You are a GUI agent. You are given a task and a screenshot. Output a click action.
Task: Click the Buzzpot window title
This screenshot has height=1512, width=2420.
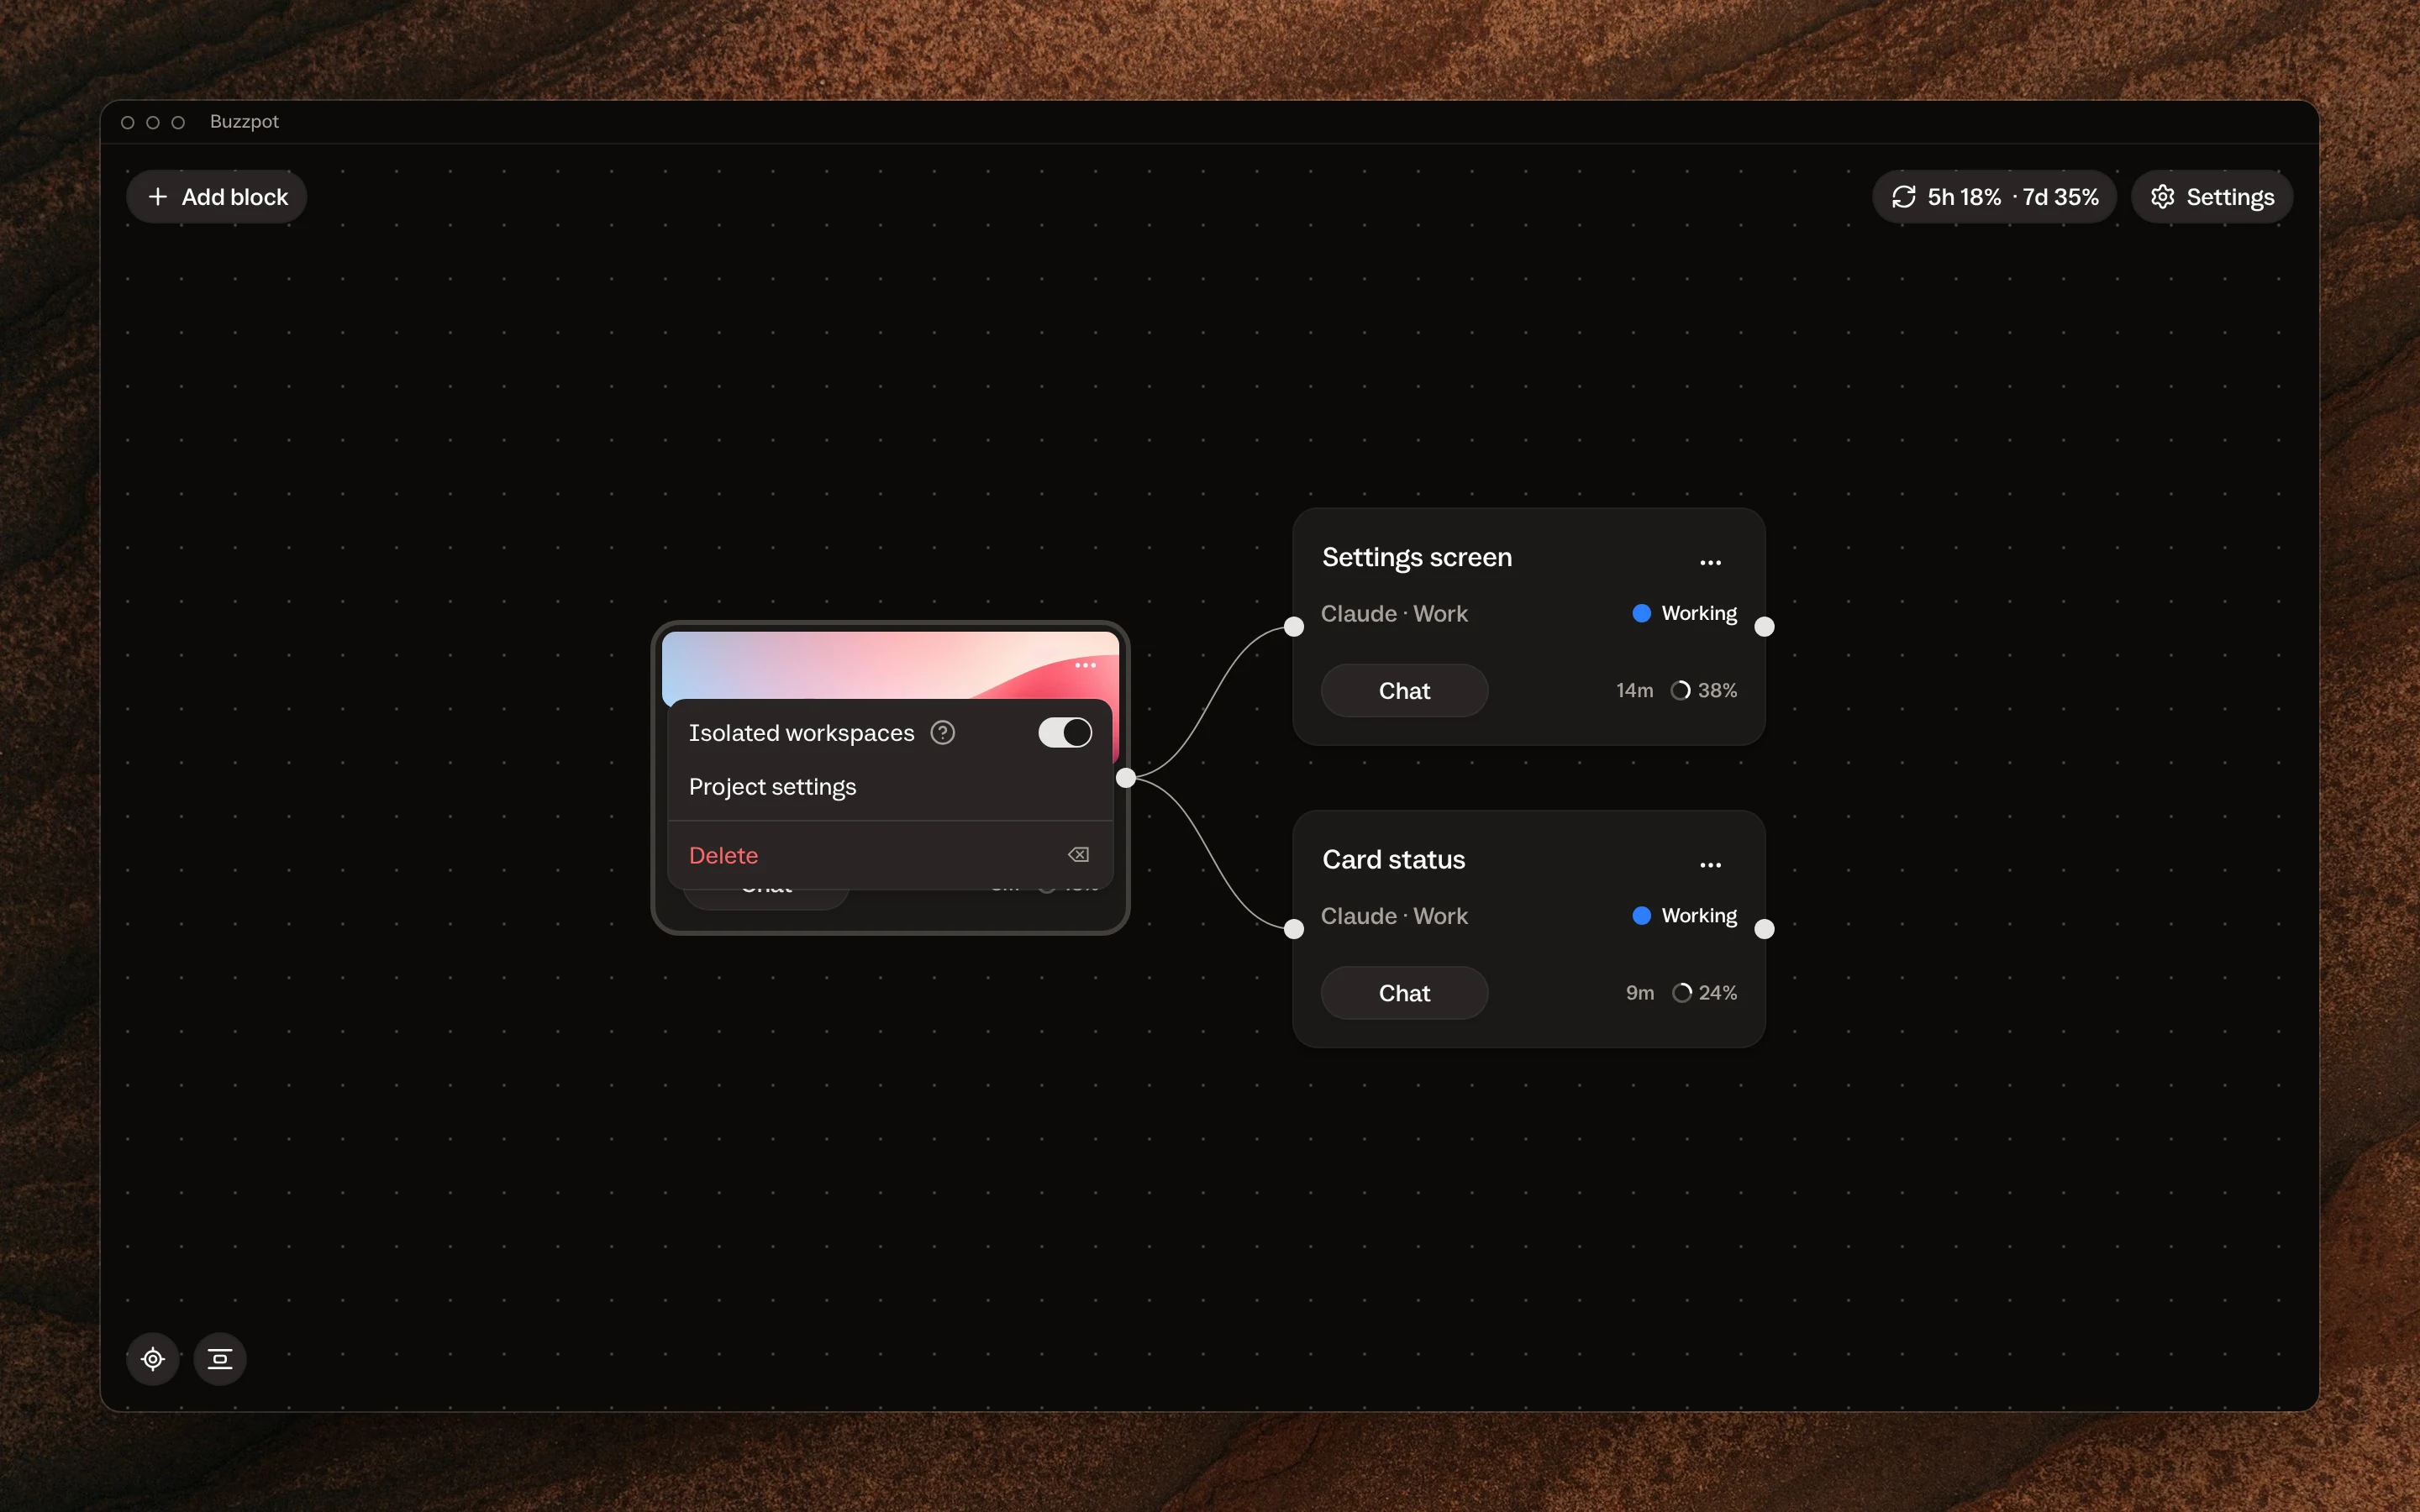pos(244,122)
